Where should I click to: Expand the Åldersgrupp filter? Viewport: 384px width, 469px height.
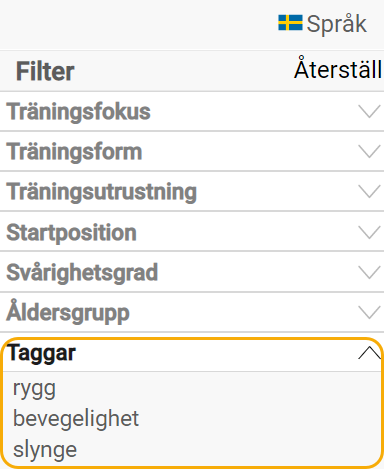(x=192, y=313)
